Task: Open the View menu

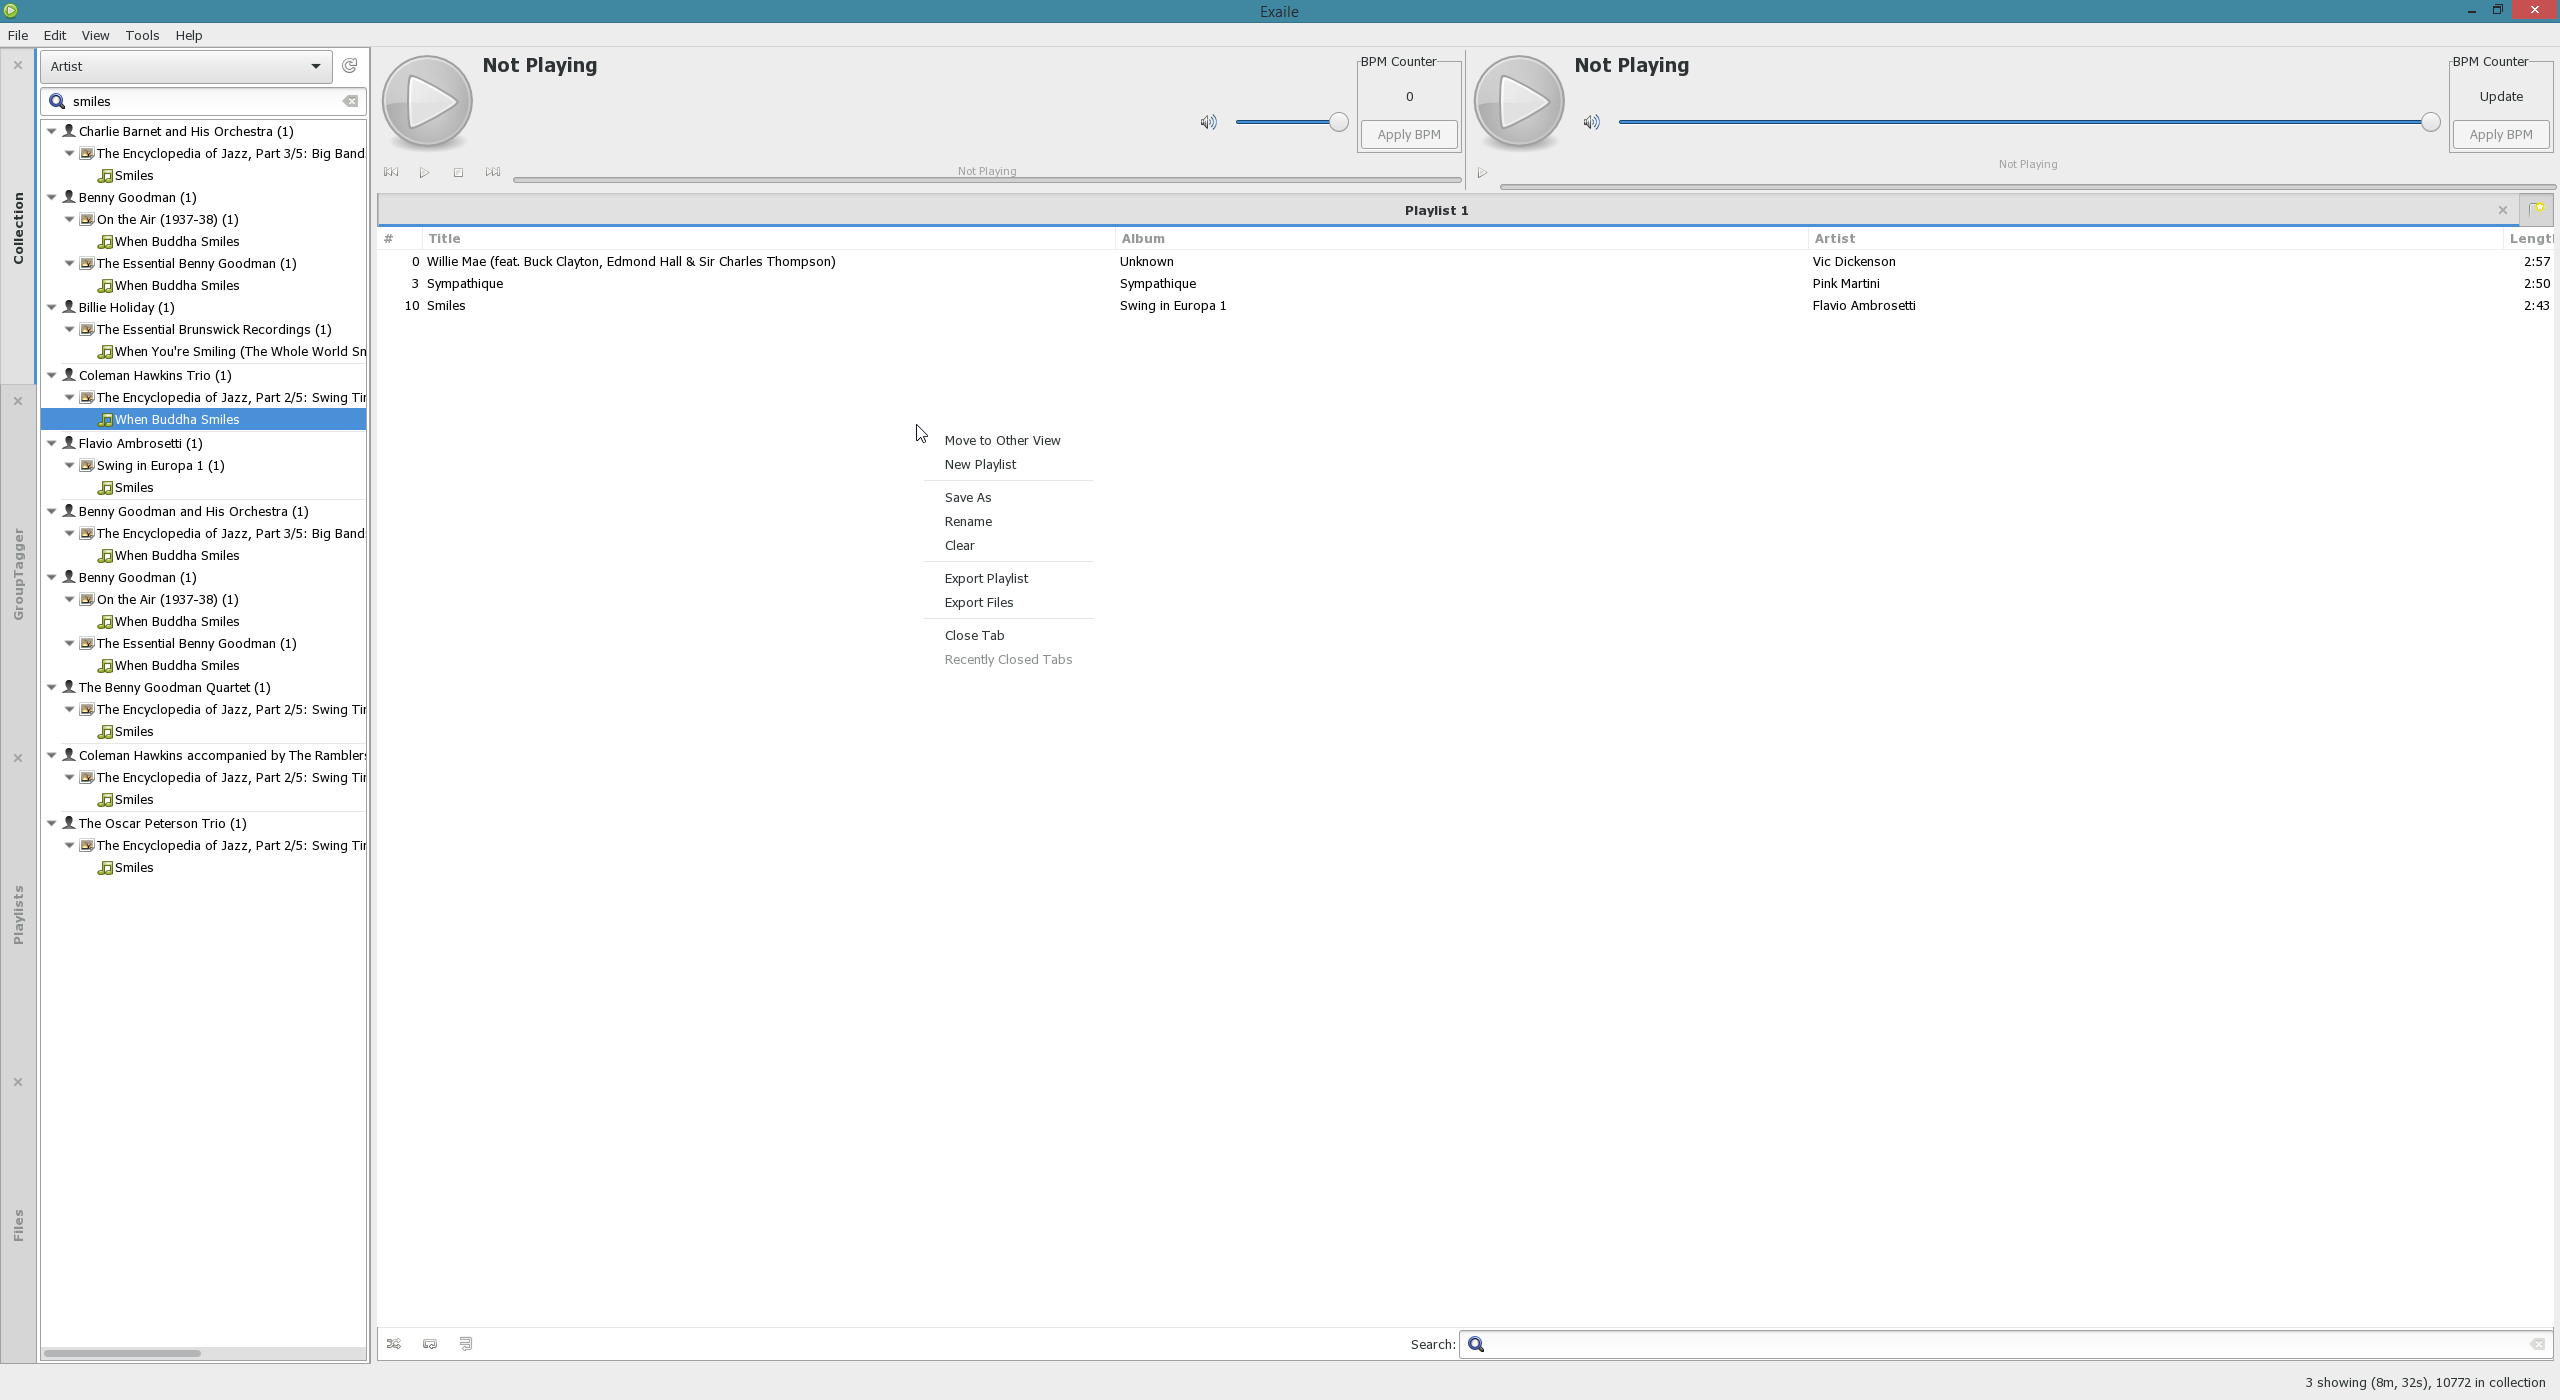Action: click(x=96, y=35)
